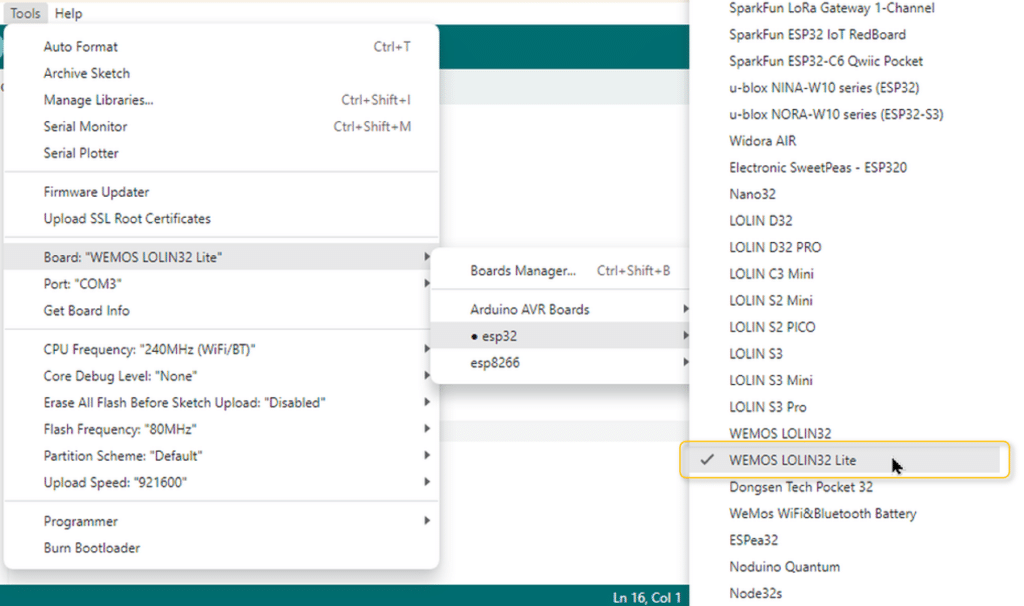
Task: Select the LOLIN C3 Mini board
Action: [771, 274]
